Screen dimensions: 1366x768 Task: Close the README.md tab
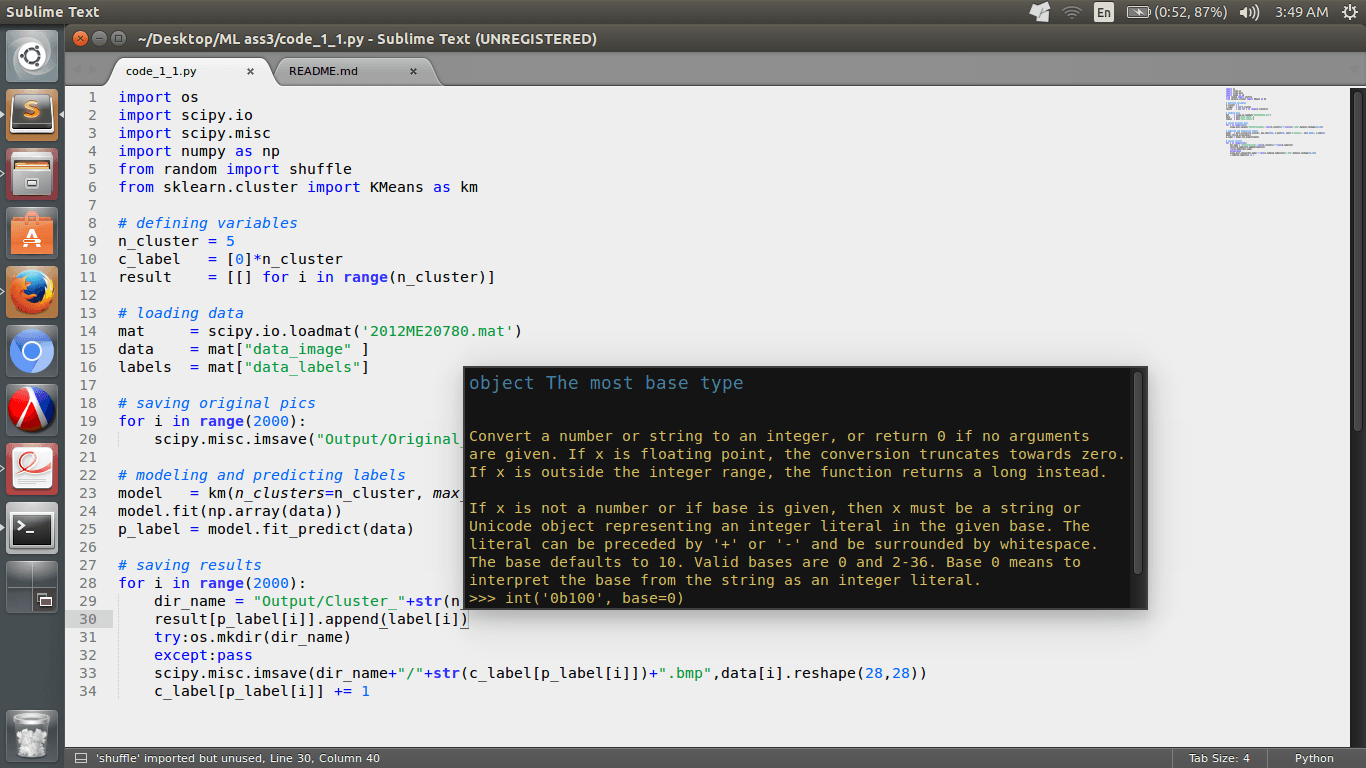tap(413, 71)
